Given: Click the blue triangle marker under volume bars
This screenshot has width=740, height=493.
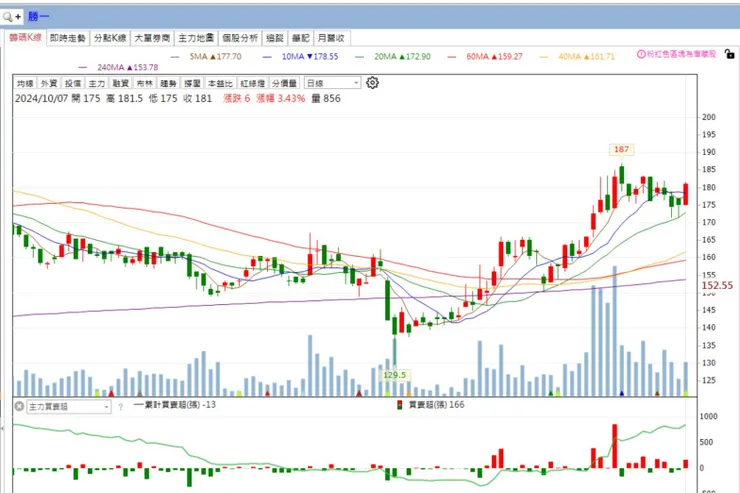Looking at the screenshot, I should click(x=622, y=393).
